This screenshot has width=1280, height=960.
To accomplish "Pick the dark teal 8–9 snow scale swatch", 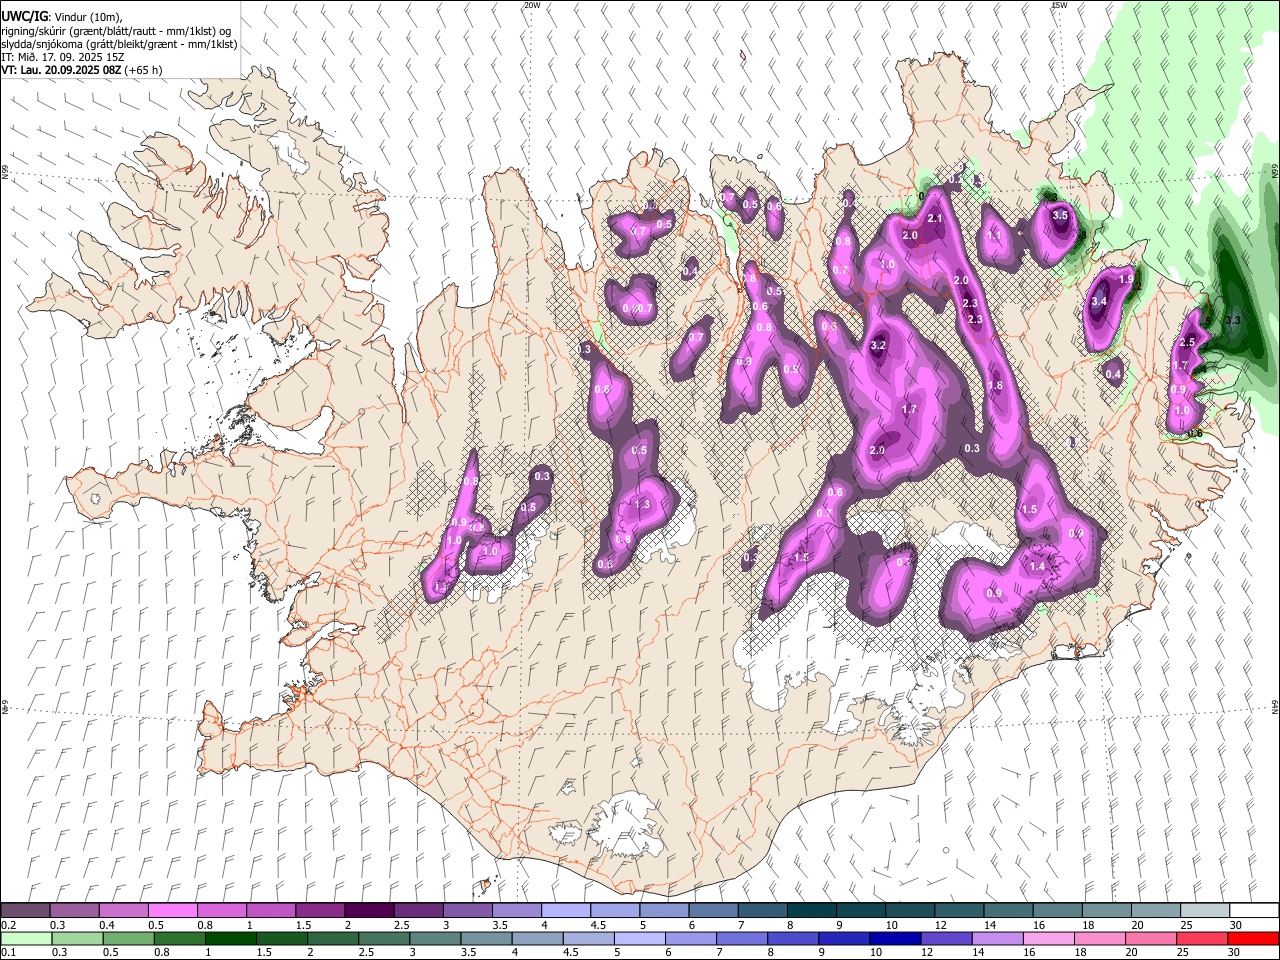I will click(x=811, y=910).
